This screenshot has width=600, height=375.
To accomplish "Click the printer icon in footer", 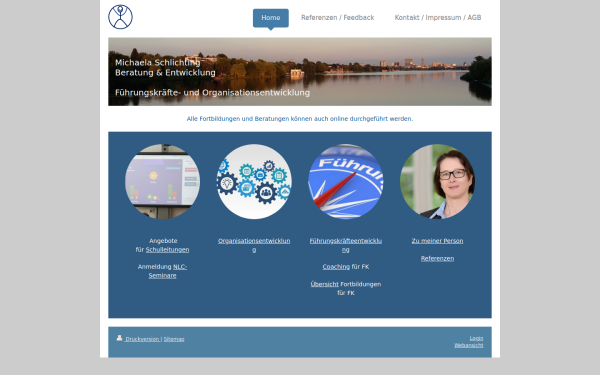I will [119, 338].
